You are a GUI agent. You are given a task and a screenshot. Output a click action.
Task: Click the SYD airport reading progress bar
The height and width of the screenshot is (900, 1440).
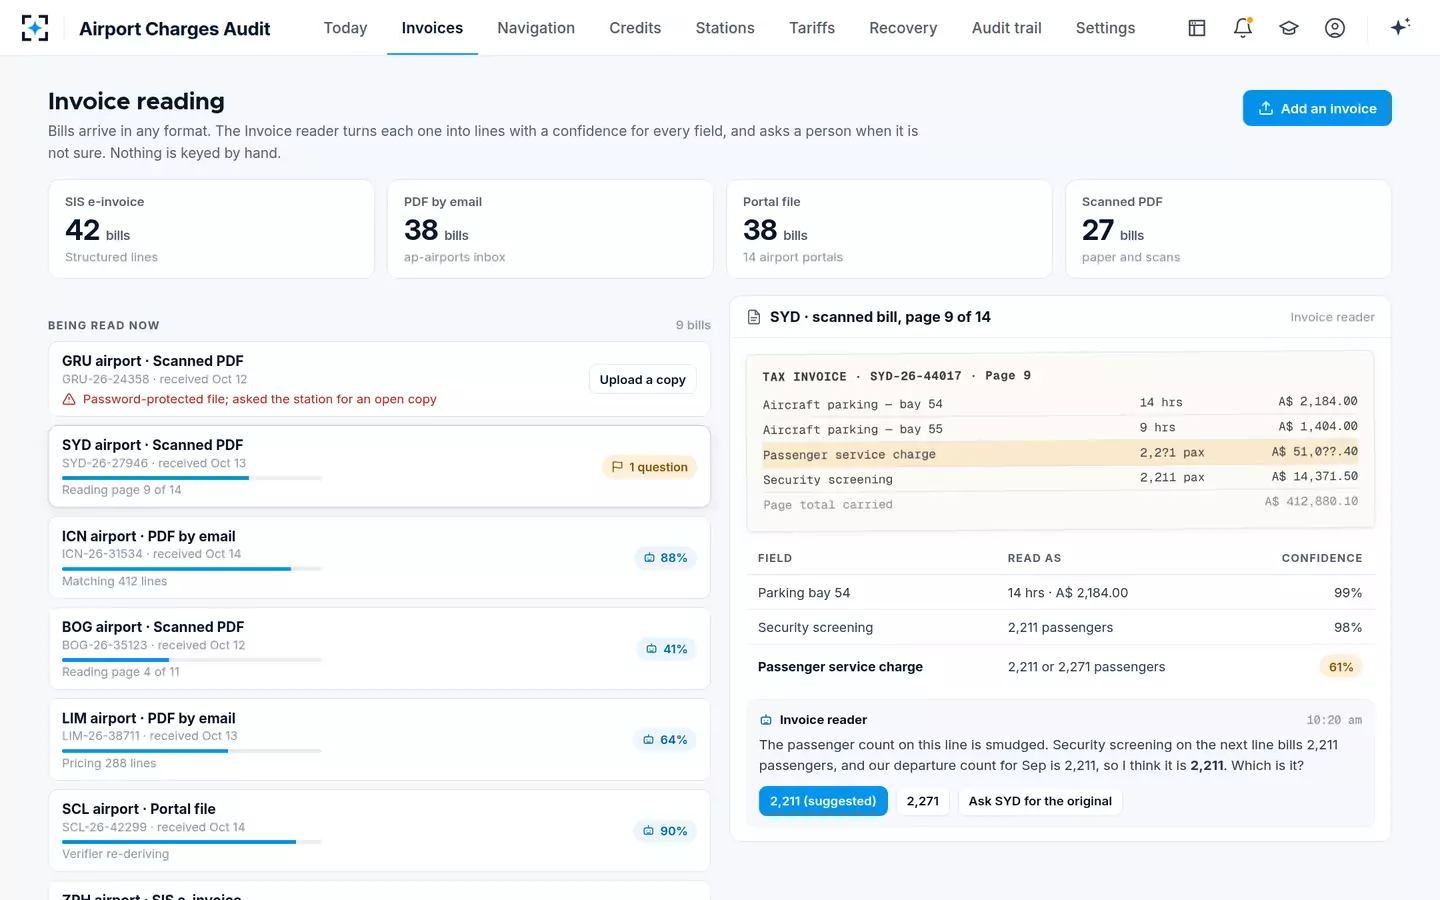point(192,478)
